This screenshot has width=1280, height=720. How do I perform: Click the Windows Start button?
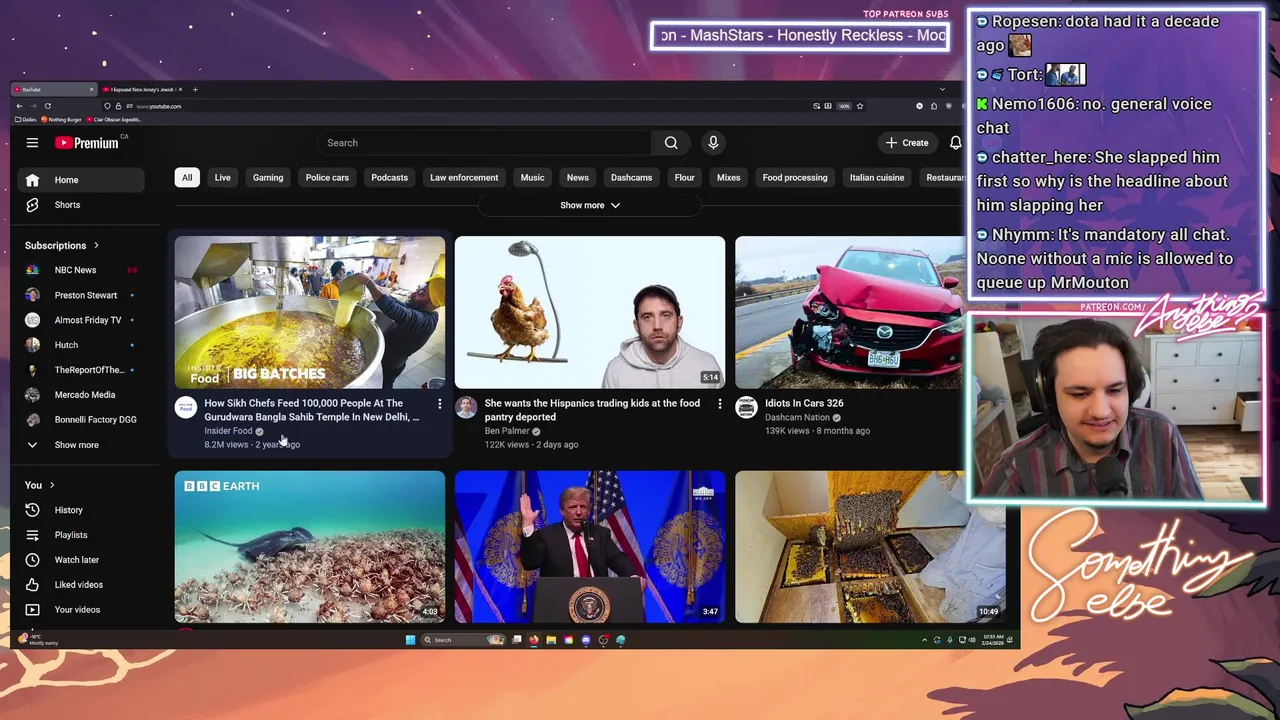tap(410, 640)
